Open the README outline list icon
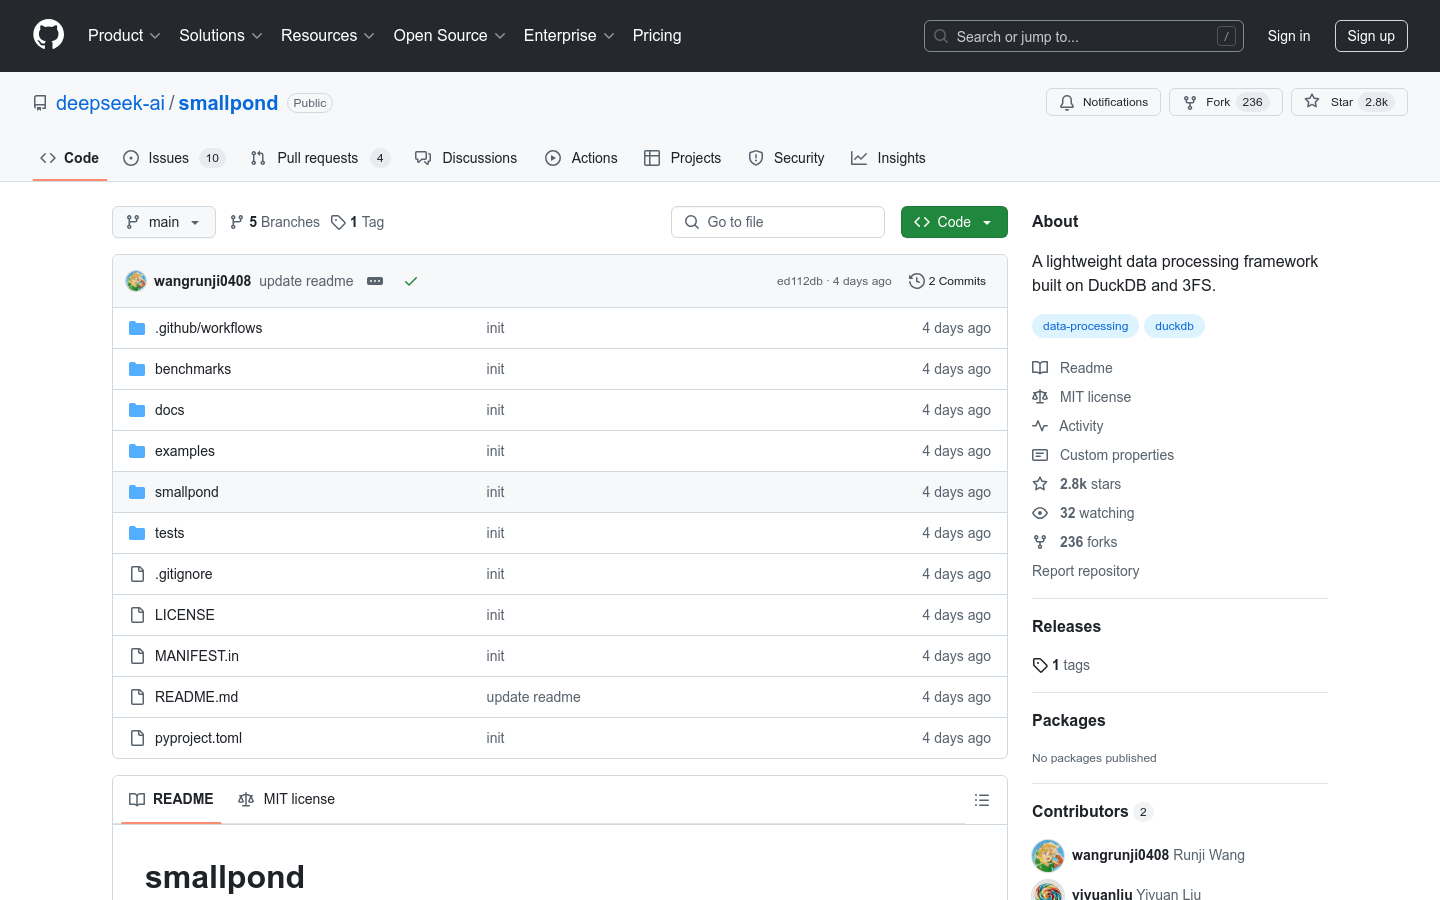Screen dimensions: 1440x900 tap(982, 800)
